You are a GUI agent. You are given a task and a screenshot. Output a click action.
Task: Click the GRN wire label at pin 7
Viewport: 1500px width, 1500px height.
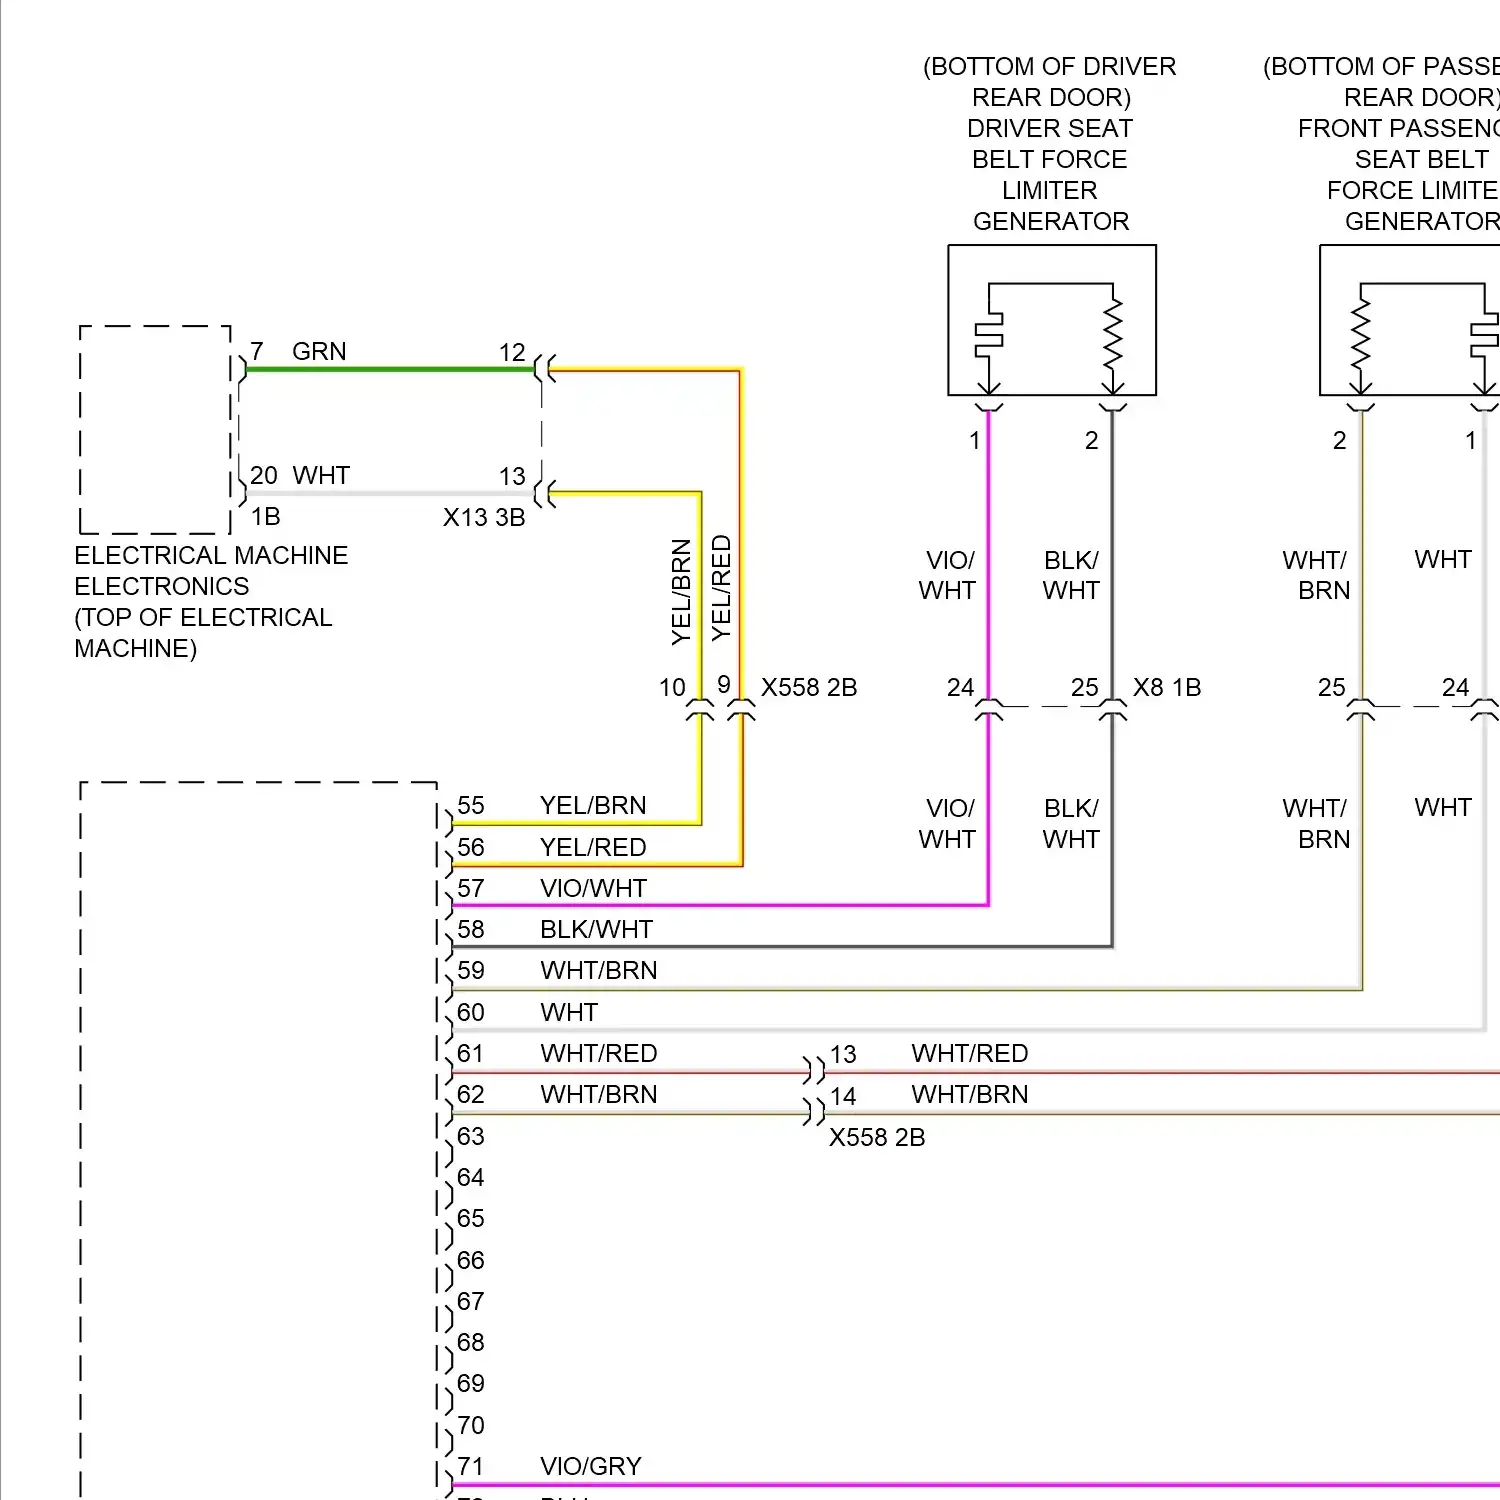click(x=319, y=351)
